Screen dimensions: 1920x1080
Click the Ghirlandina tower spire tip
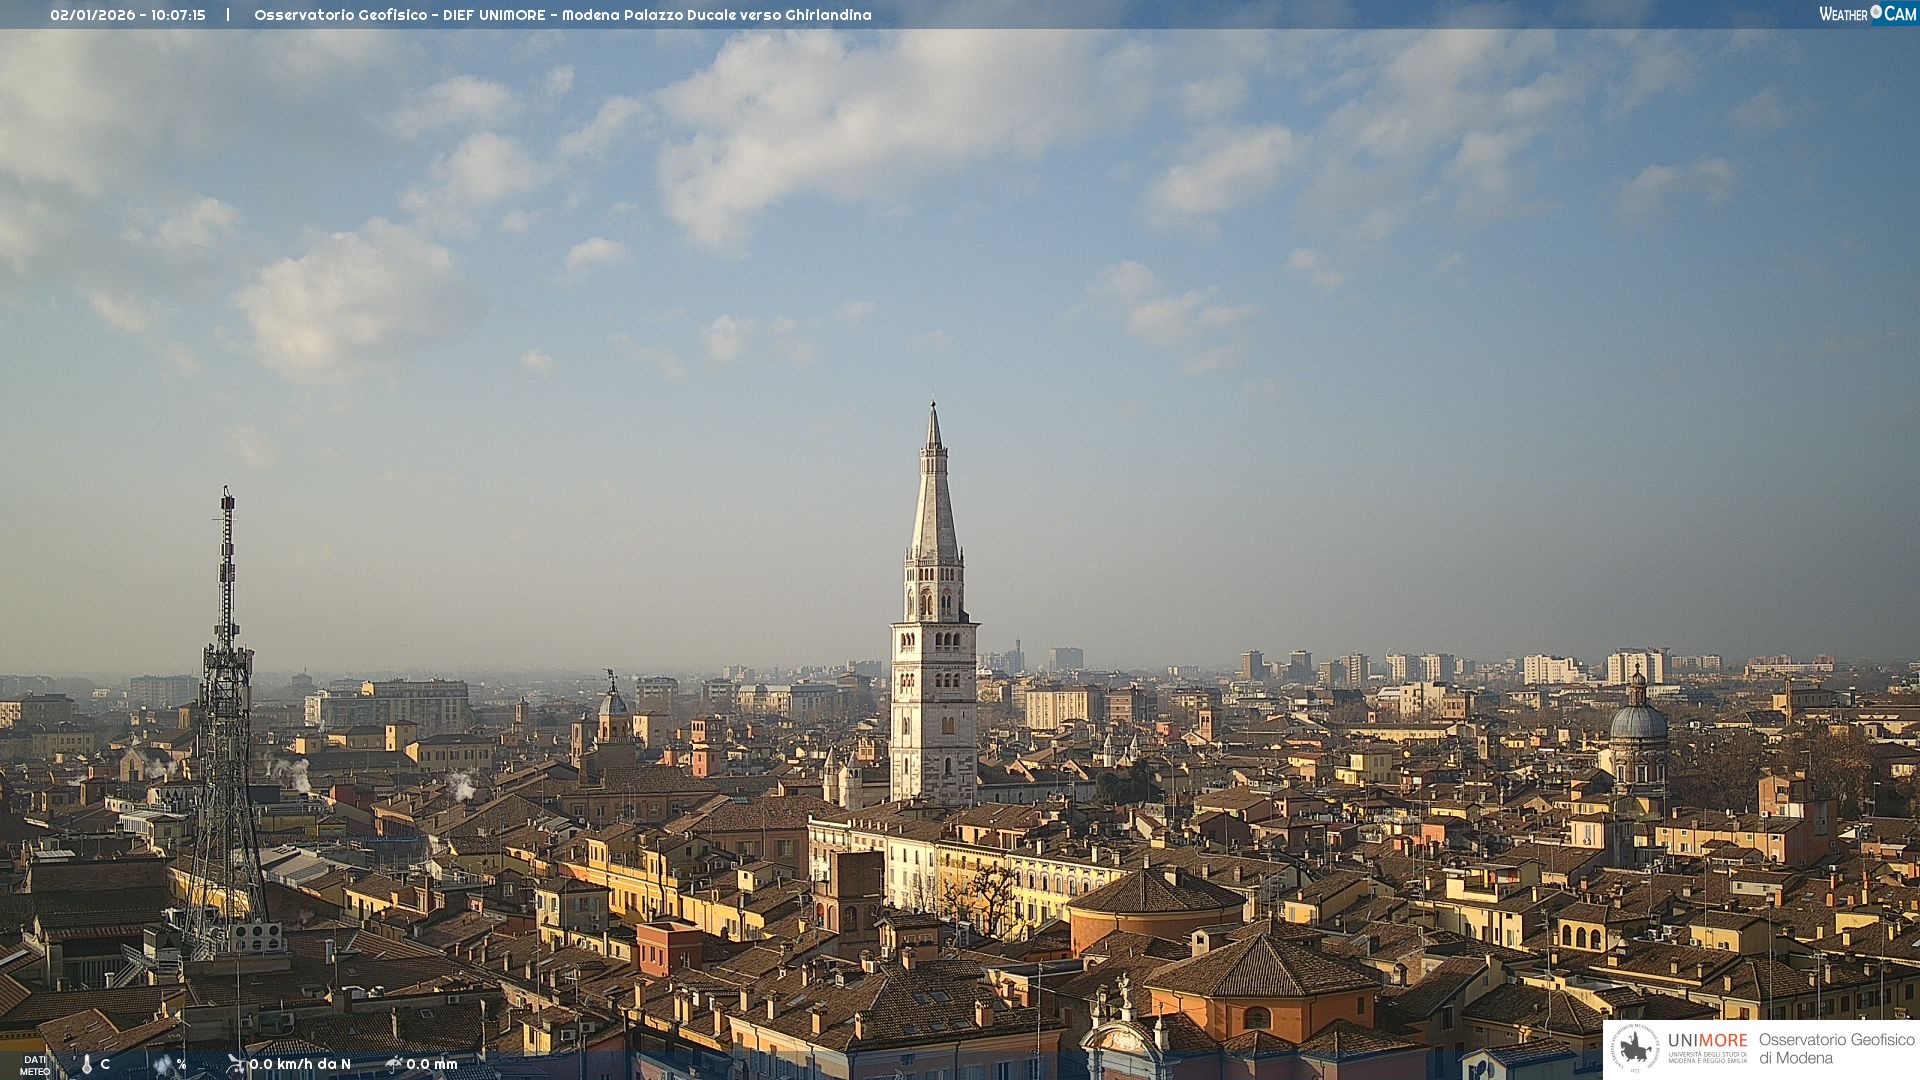tap(934, 408)
